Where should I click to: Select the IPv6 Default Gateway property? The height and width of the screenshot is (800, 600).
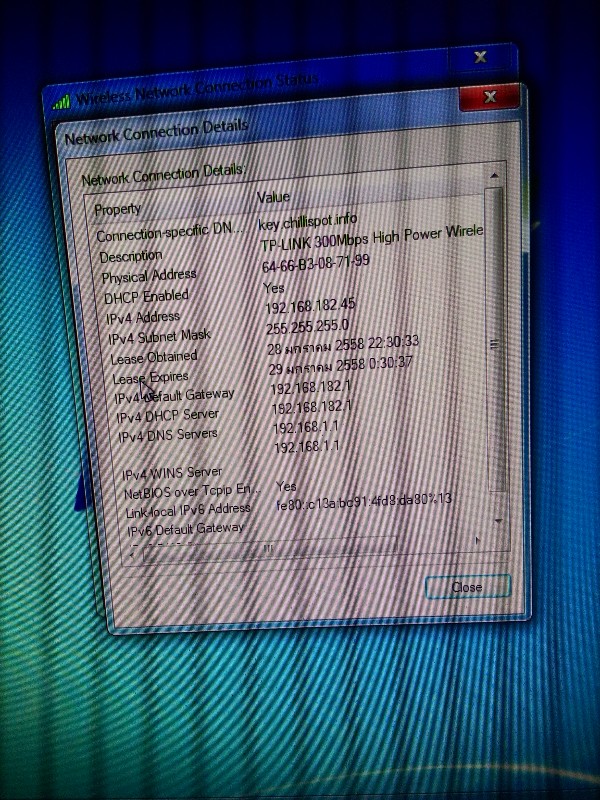point(186,530)
